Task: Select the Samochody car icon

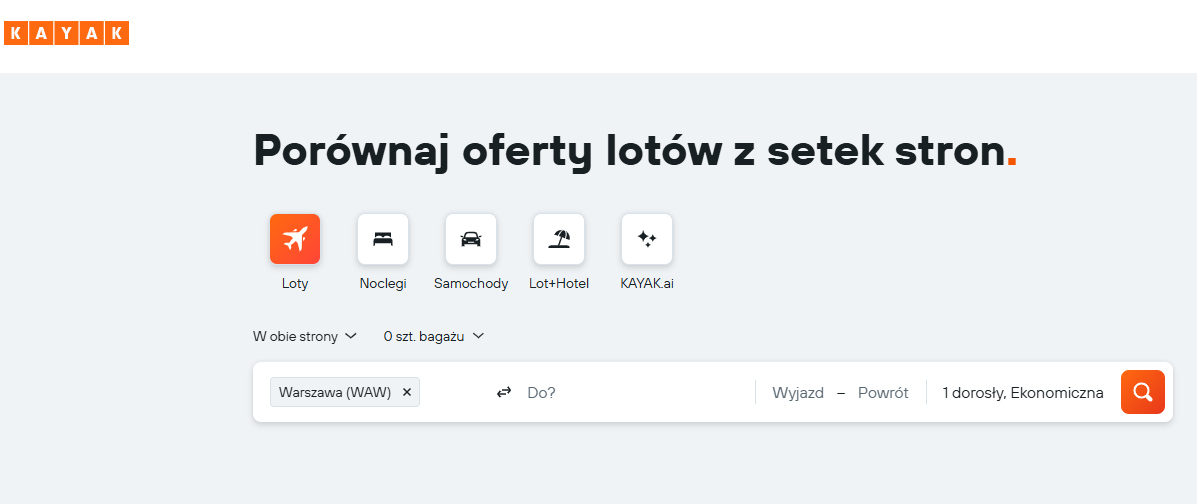Action: [471, 239]
